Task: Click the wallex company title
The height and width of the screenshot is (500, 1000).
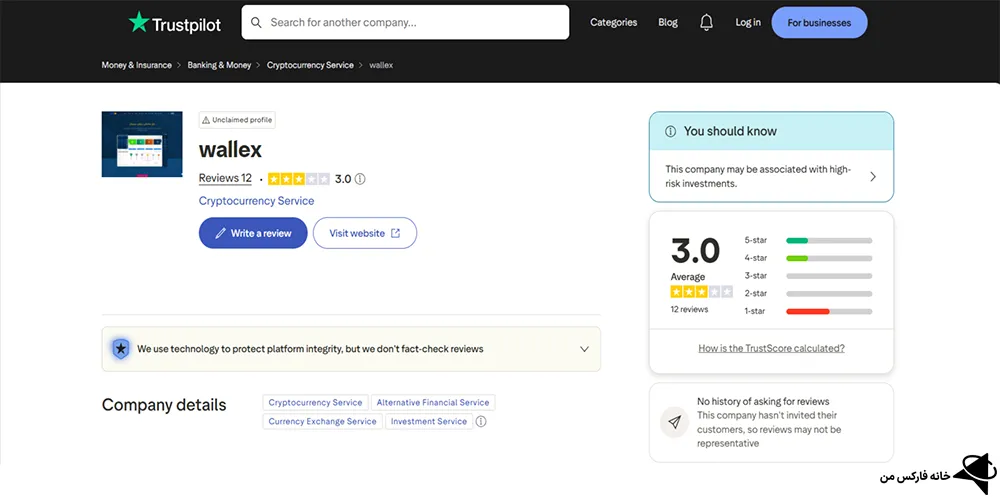Action: coord(230,150)
